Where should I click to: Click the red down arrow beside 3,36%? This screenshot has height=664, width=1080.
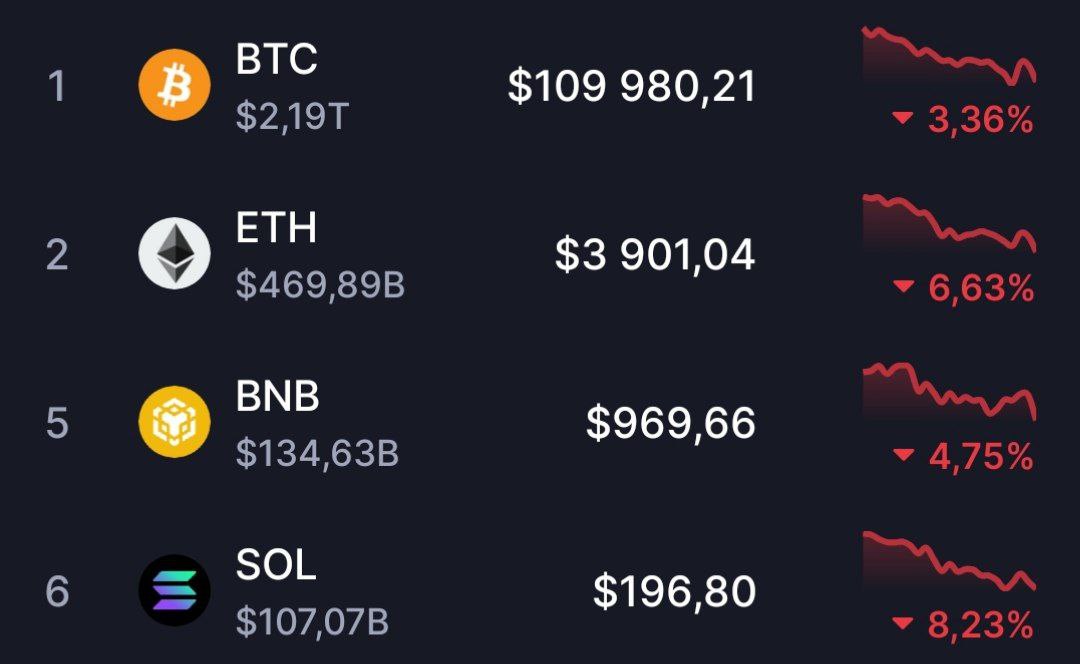(903, 120)
